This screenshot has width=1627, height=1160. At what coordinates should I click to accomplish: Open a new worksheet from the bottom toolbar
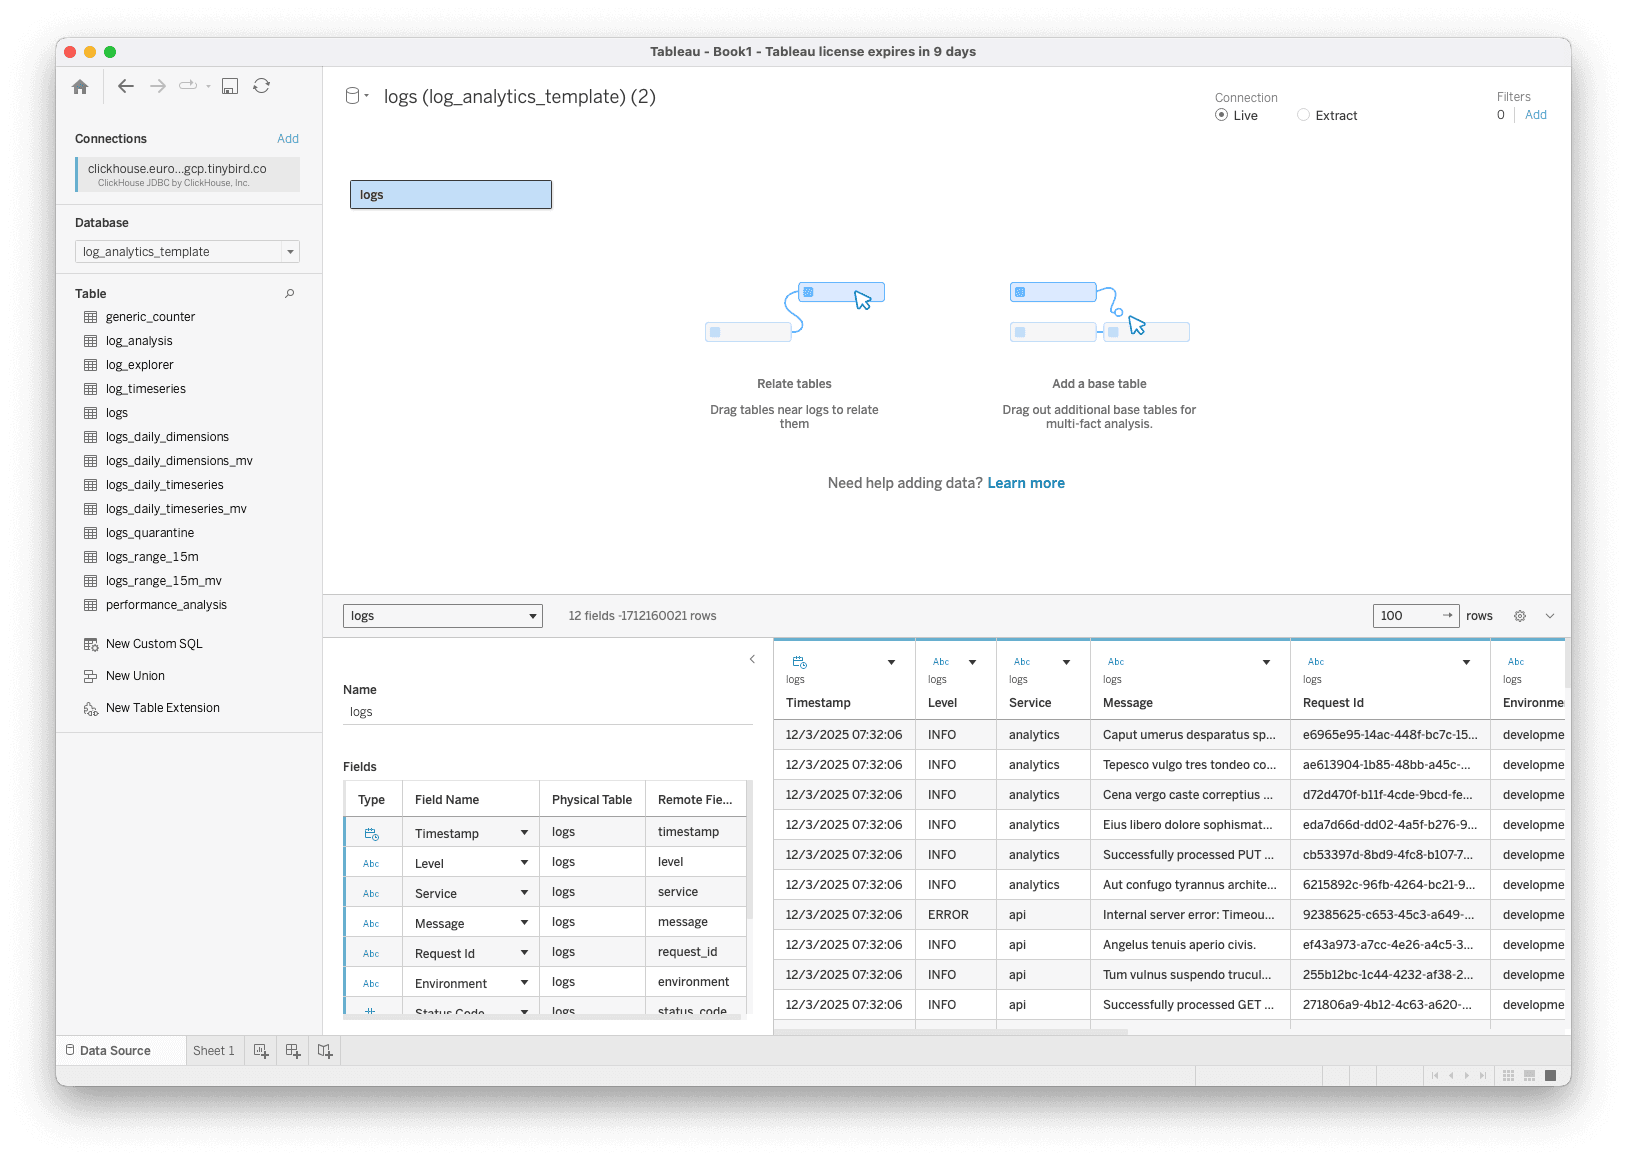coord(261,1050)
